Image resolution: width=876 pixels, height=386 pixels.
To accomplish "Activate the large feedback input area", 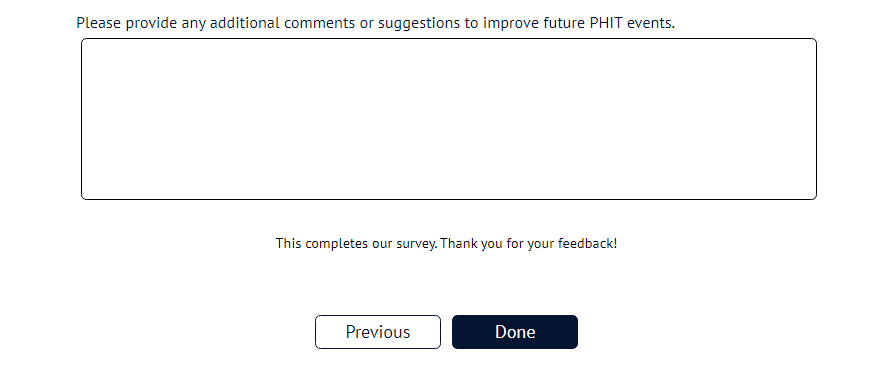I will [x=449, y=119].
